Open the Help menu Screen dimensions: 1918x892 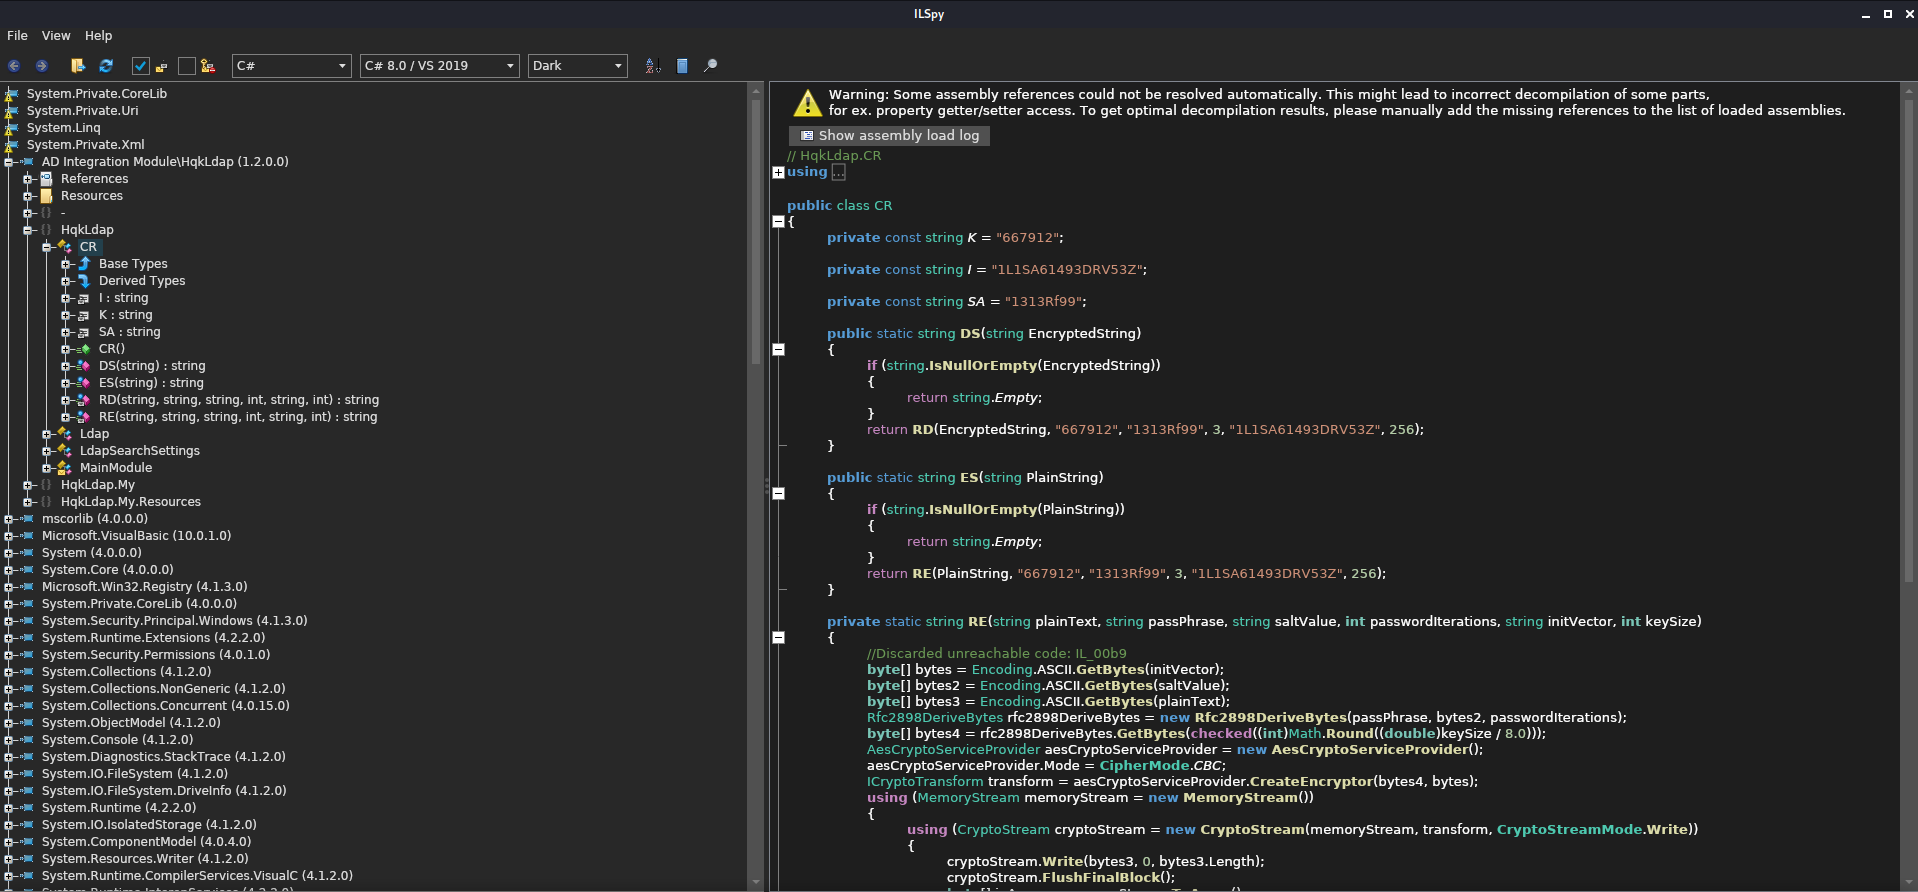[98, 36]
